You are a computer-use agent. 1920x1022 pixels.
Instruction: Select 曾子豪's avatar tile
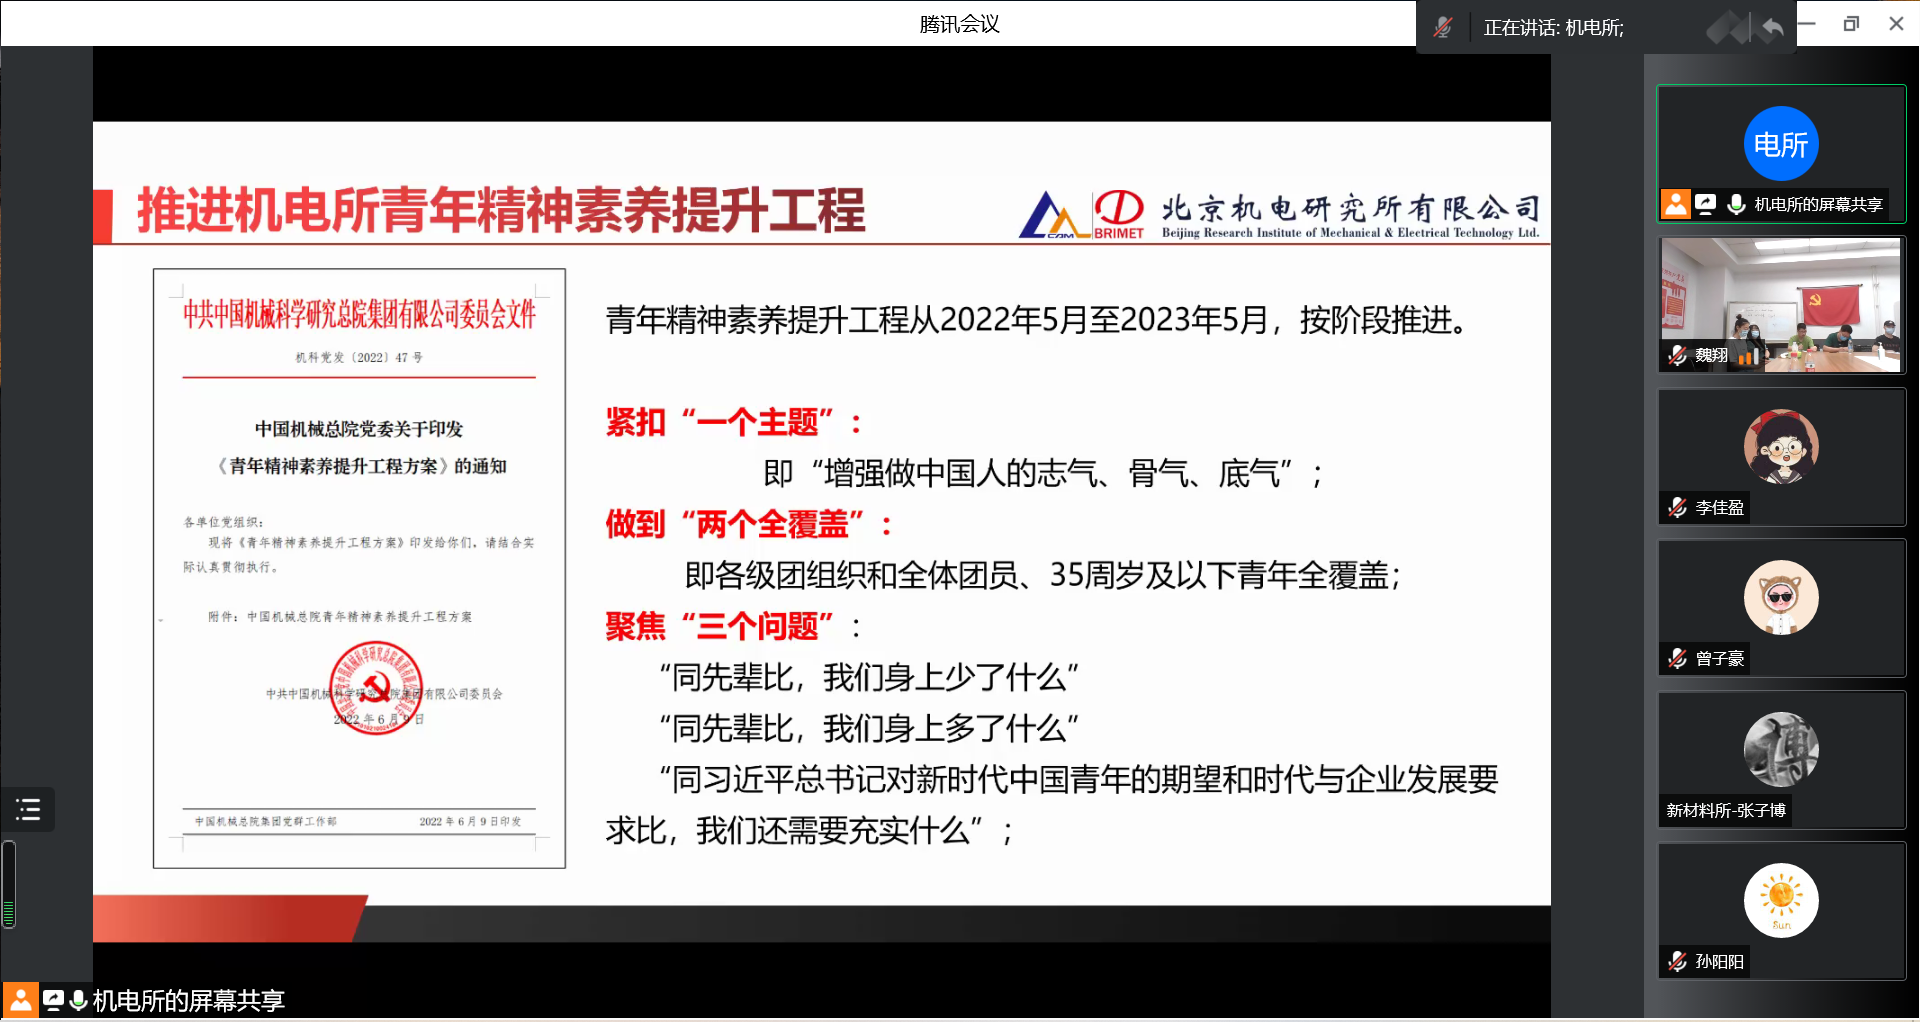1781,598
